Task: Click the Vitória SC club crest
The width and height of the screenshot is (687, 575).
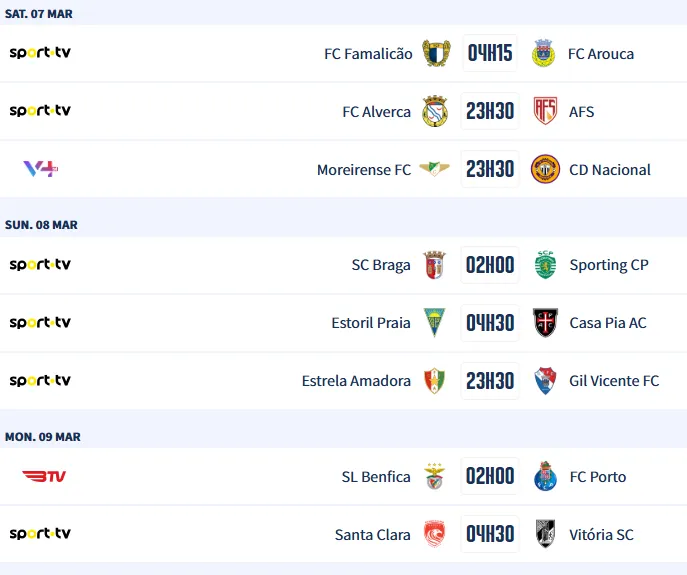Action: 545,535
